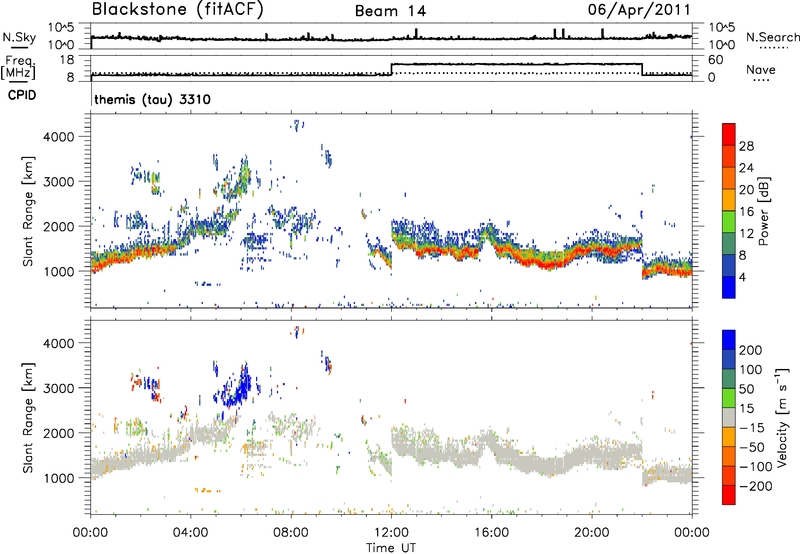Click the "16:00" time axis label
Viewport: 800px width, 554px height.
[x=491, y=533]
